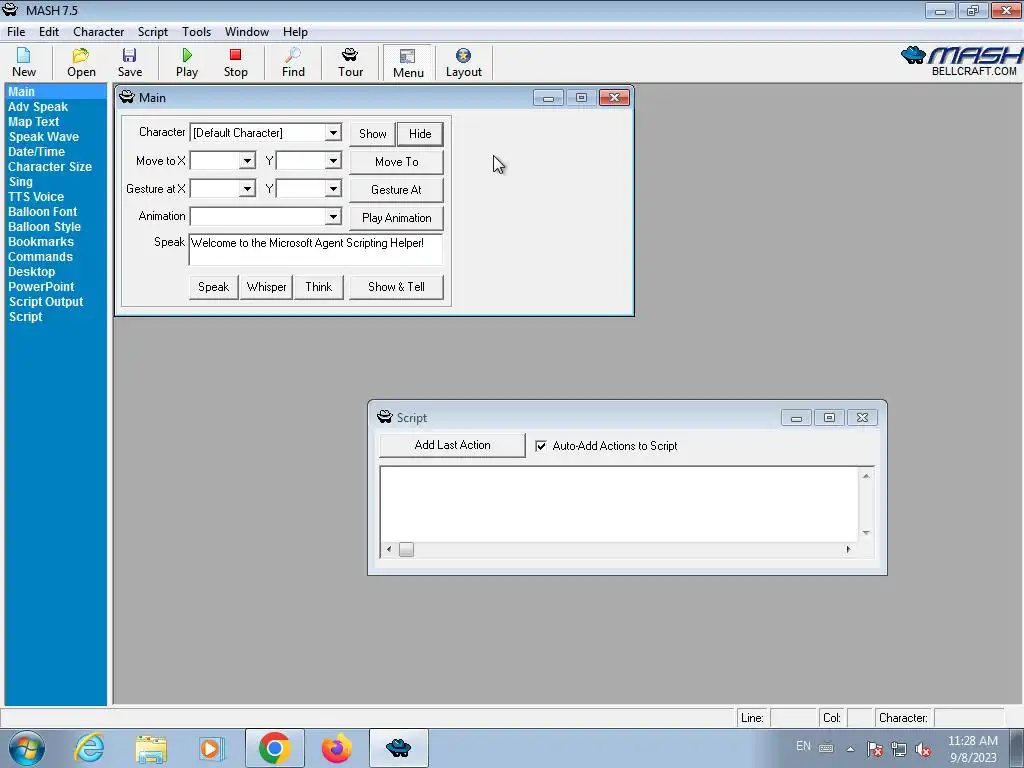Viewport: 1024px width, 768px height.
Task: Click Add Last Action button
Action: [452, 445]
